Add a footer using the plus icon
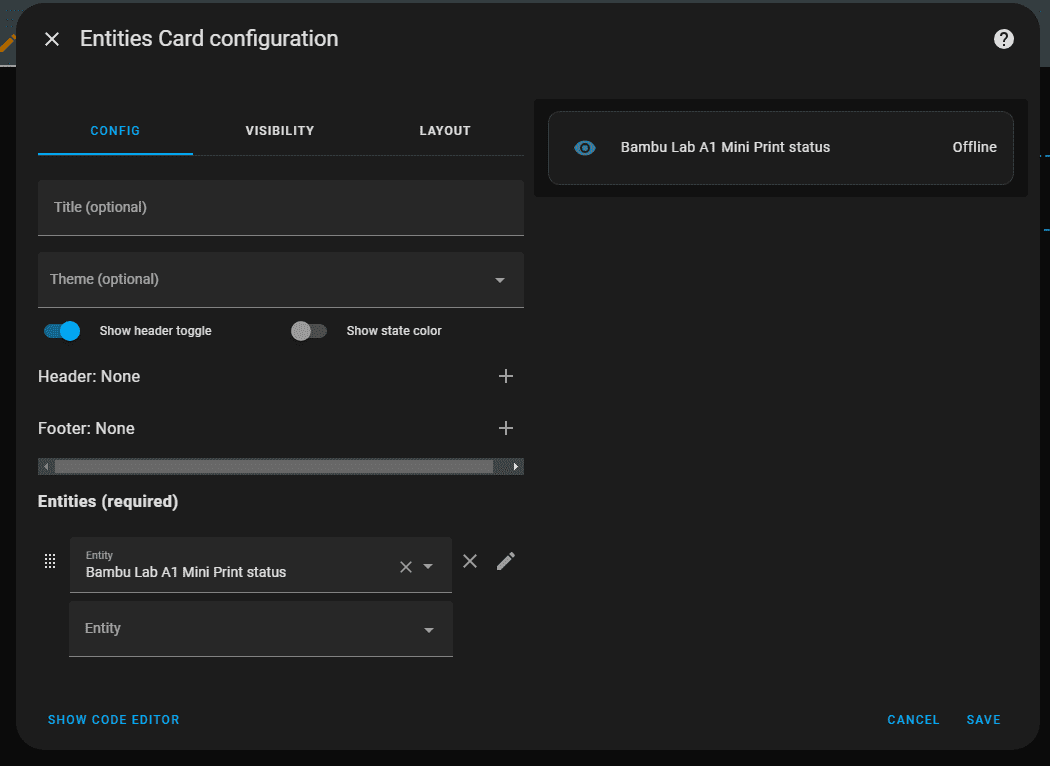 (506, 428)
